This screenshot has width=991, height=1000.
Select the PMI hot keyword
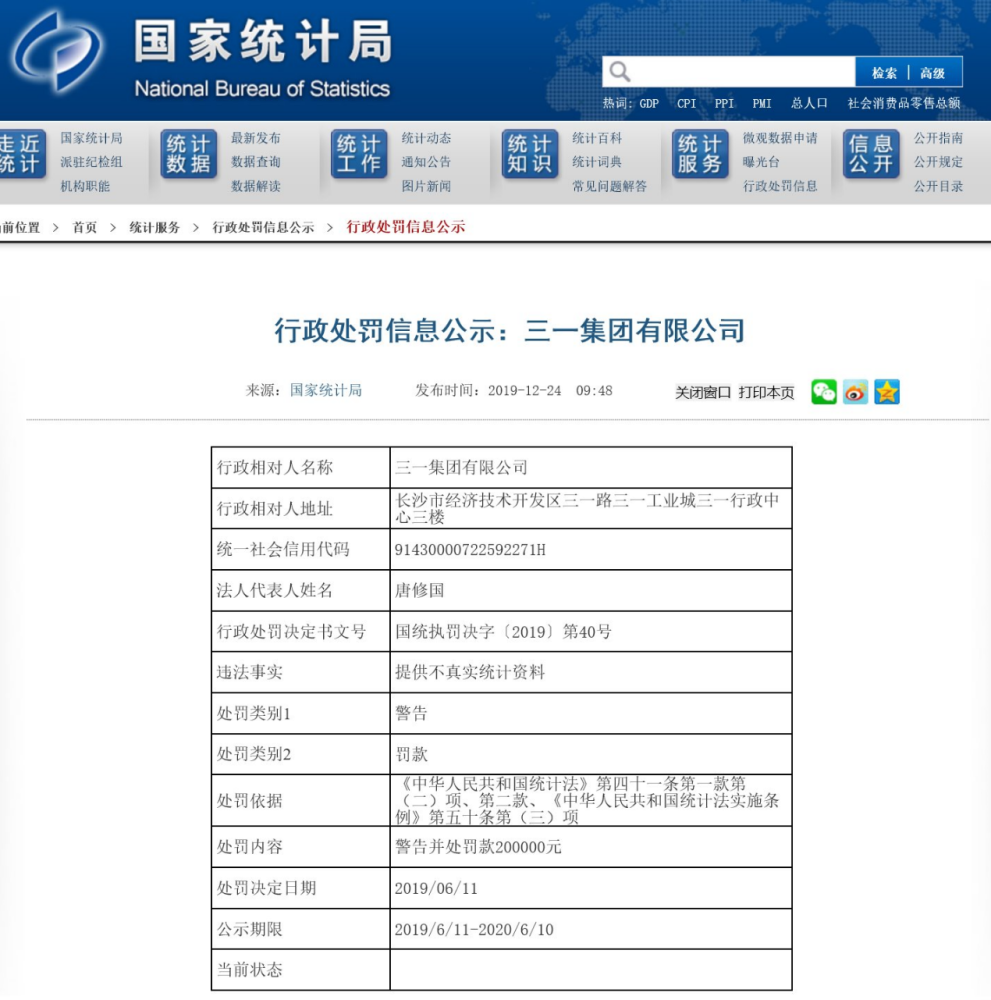point(761,103)
